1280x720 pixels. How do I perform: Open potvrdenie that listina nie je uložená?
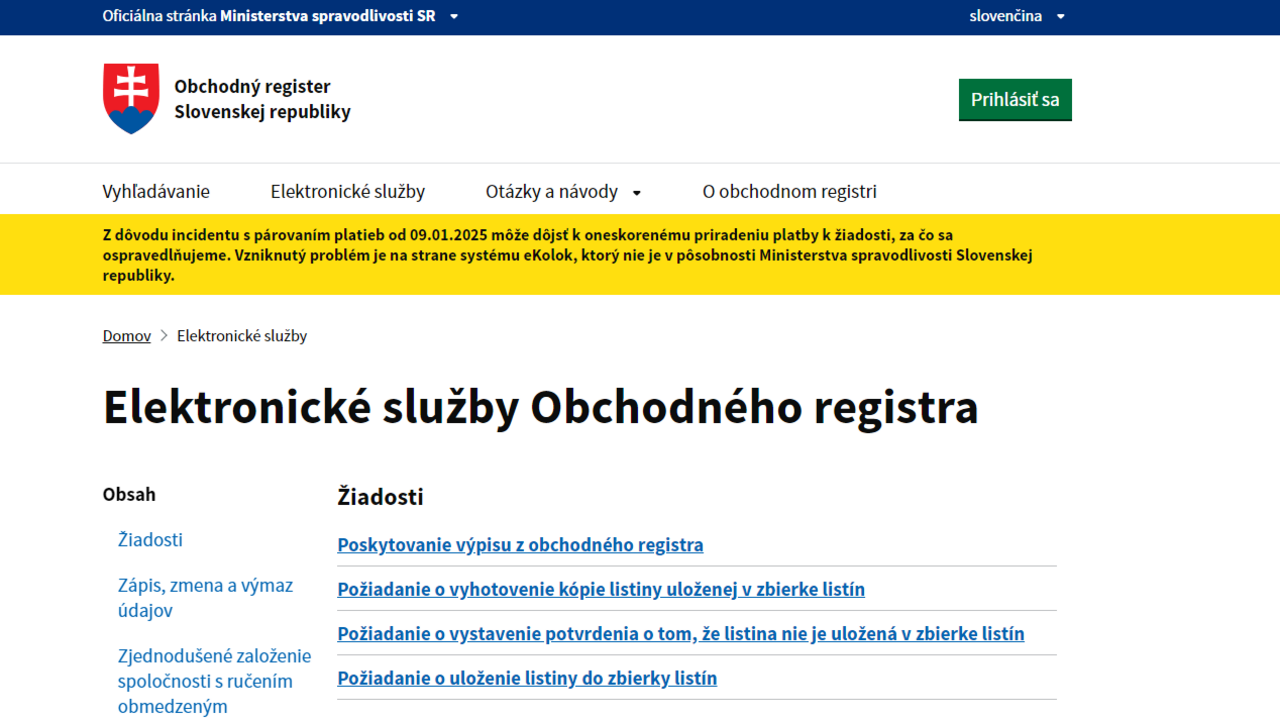[x=680, y=634]
